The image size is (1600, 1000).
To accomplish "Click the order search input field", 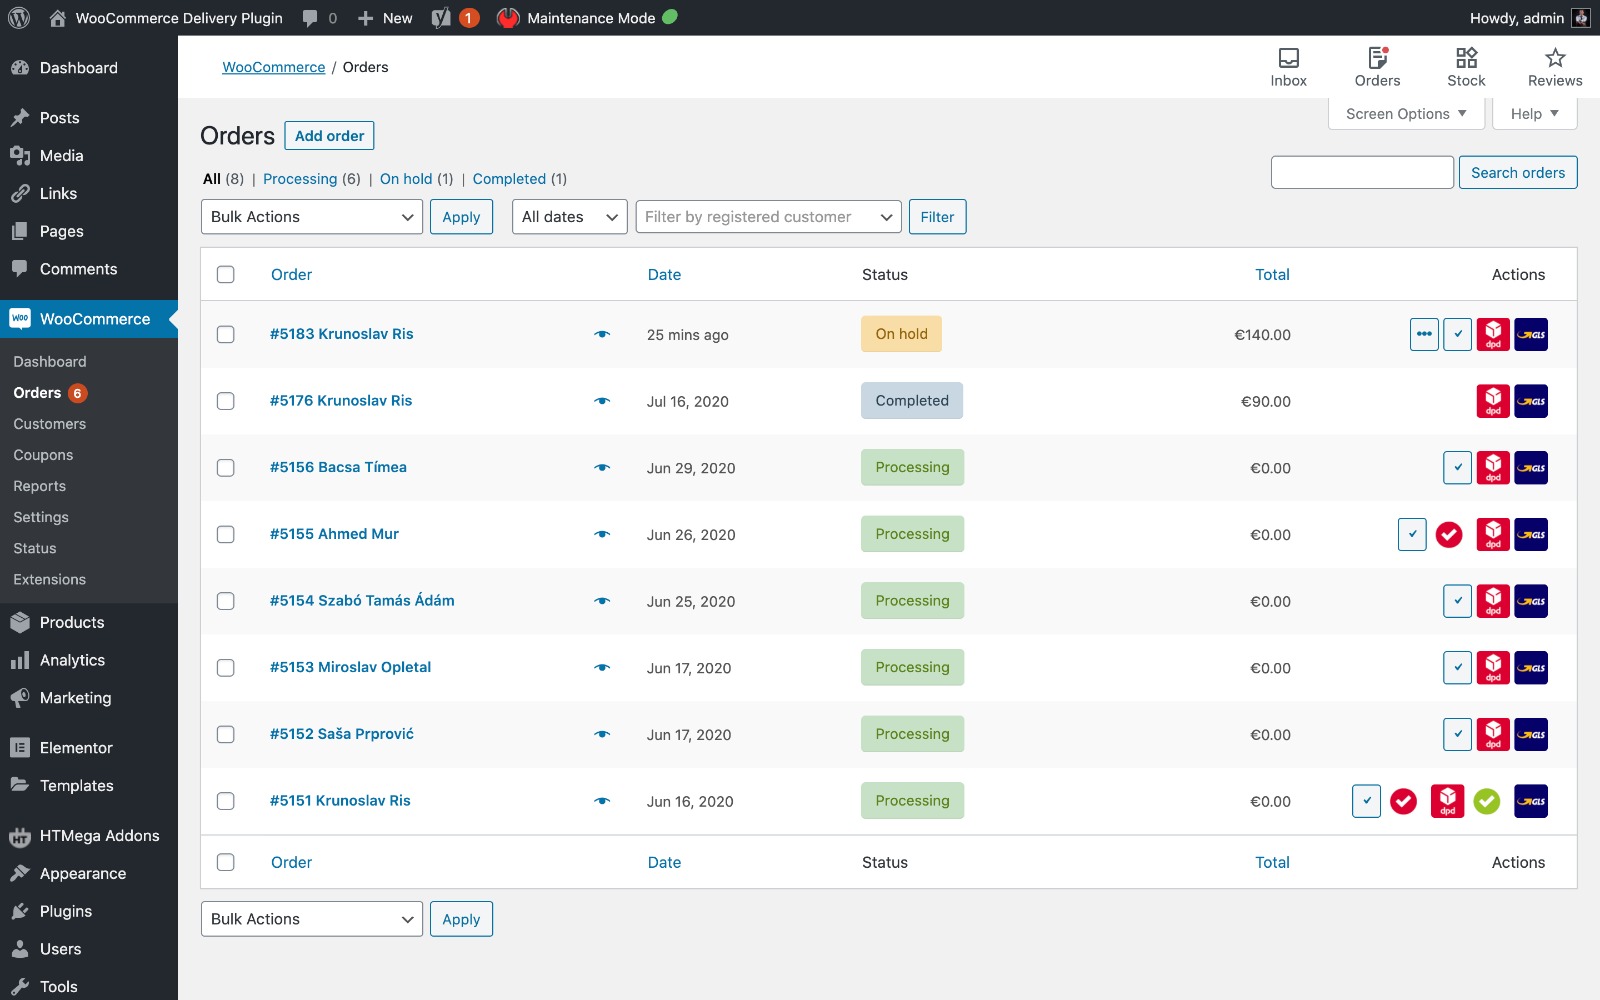I will (x=1362, y=172).
